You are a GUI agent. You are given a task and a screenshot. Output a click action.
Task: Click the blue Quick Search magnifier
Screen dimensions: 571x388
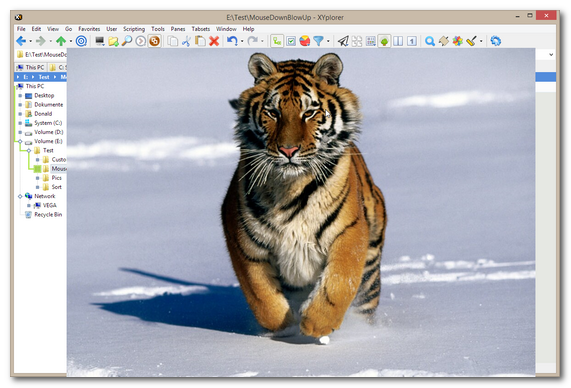pos(430,41)
